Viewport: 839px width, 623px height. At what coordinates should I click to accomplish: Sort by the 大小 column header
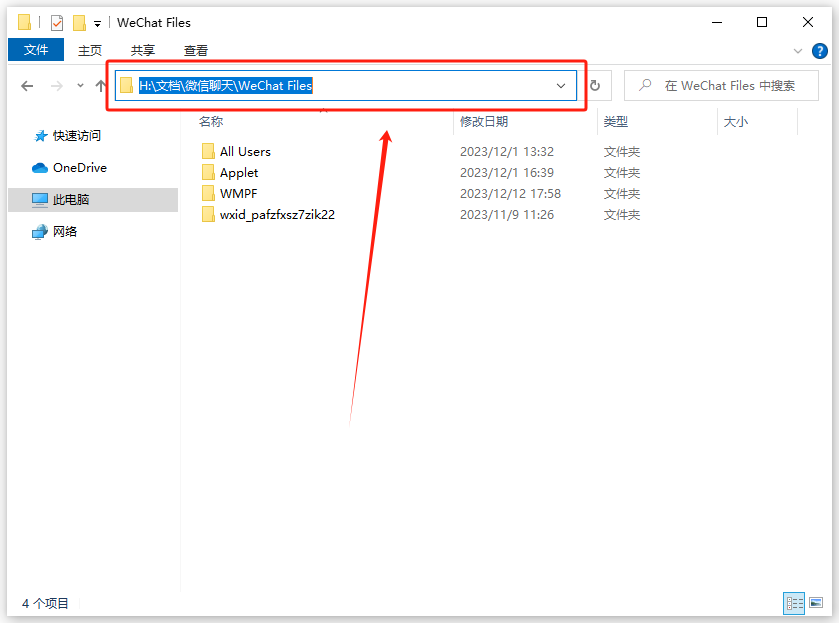point(735,121)
